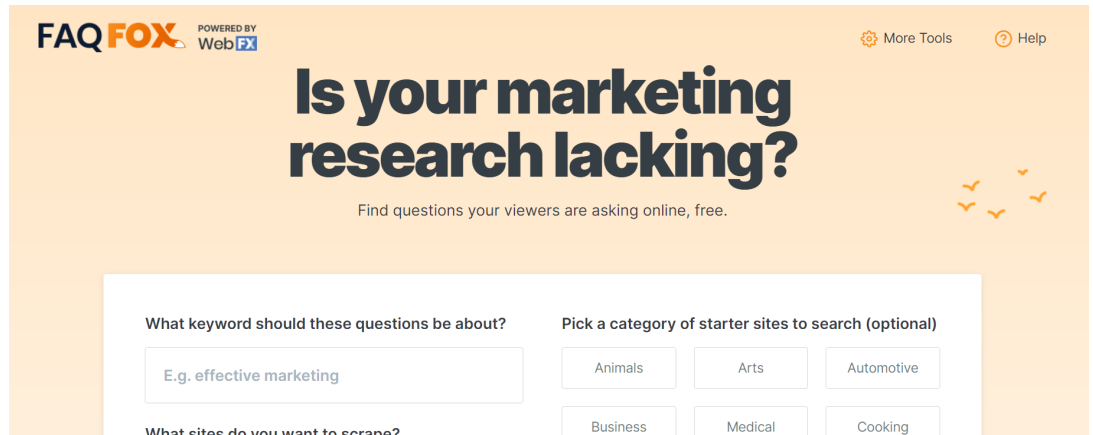The image size is (1093, 435).
Task: Click the "Pick a category of starter sites" label
Action: click(748, 324)
